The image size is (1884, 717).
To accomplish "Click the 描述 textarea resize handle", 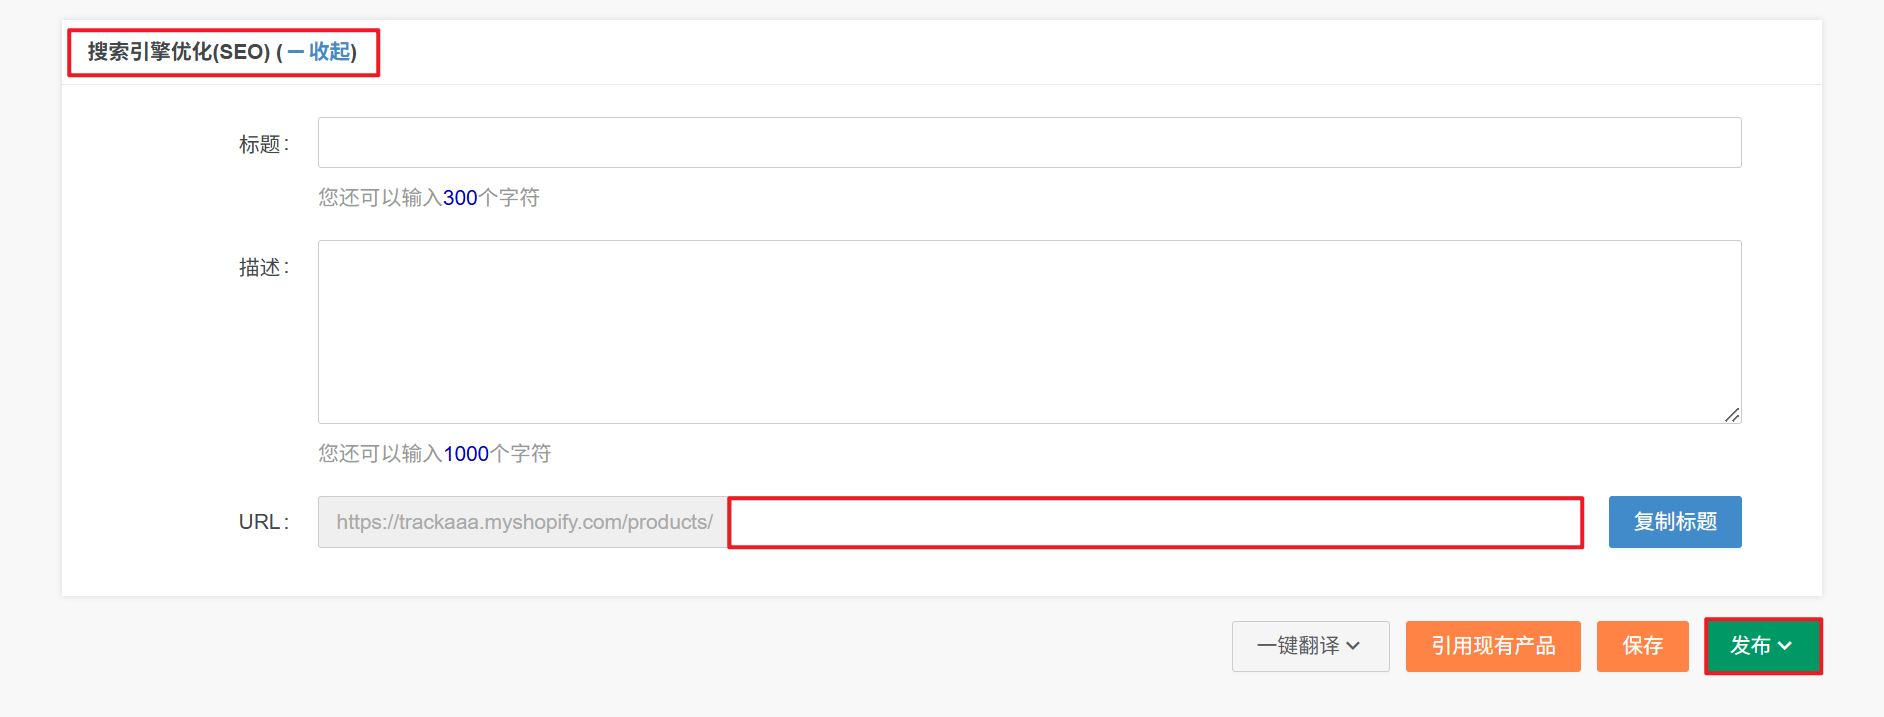I will click(x=1732, y=415).
